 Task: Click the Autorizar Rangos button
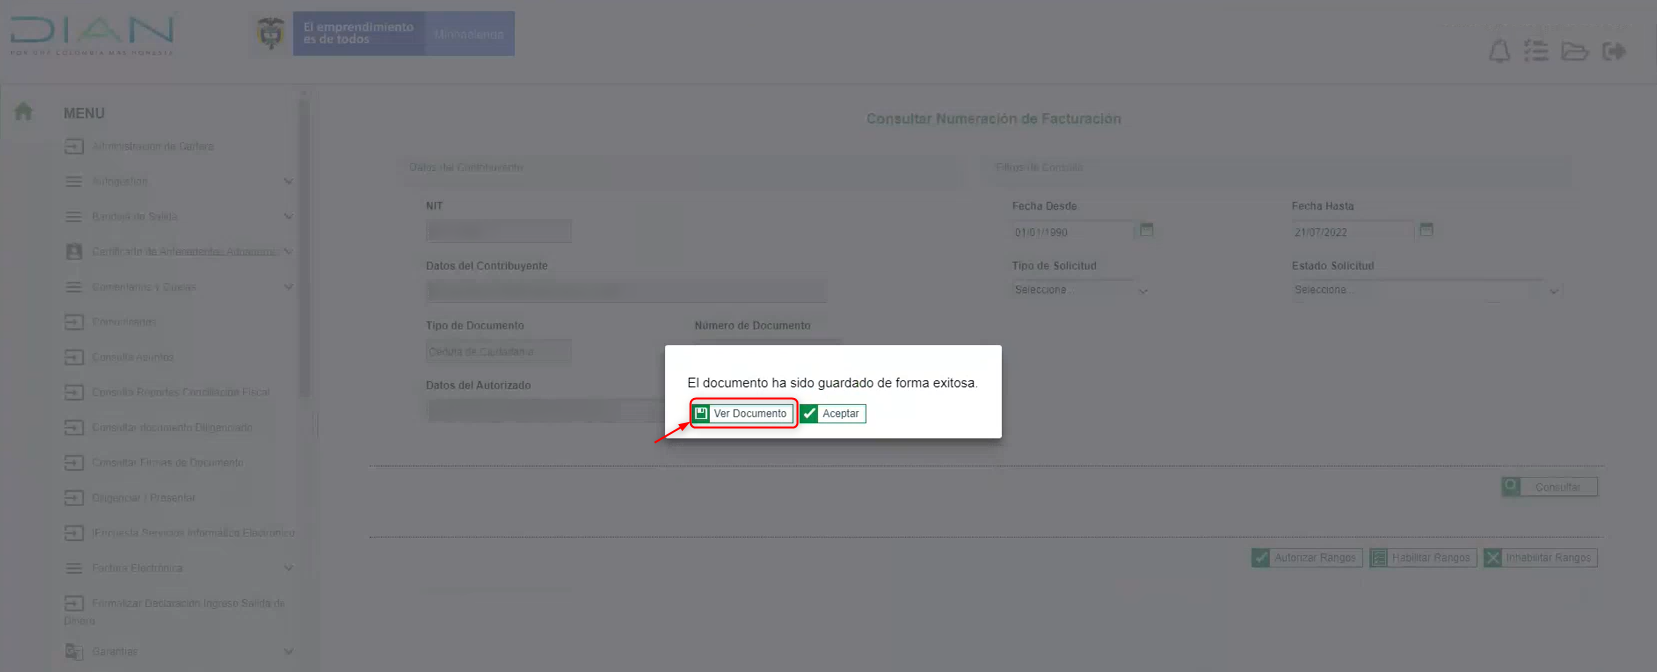[1305, 558]
